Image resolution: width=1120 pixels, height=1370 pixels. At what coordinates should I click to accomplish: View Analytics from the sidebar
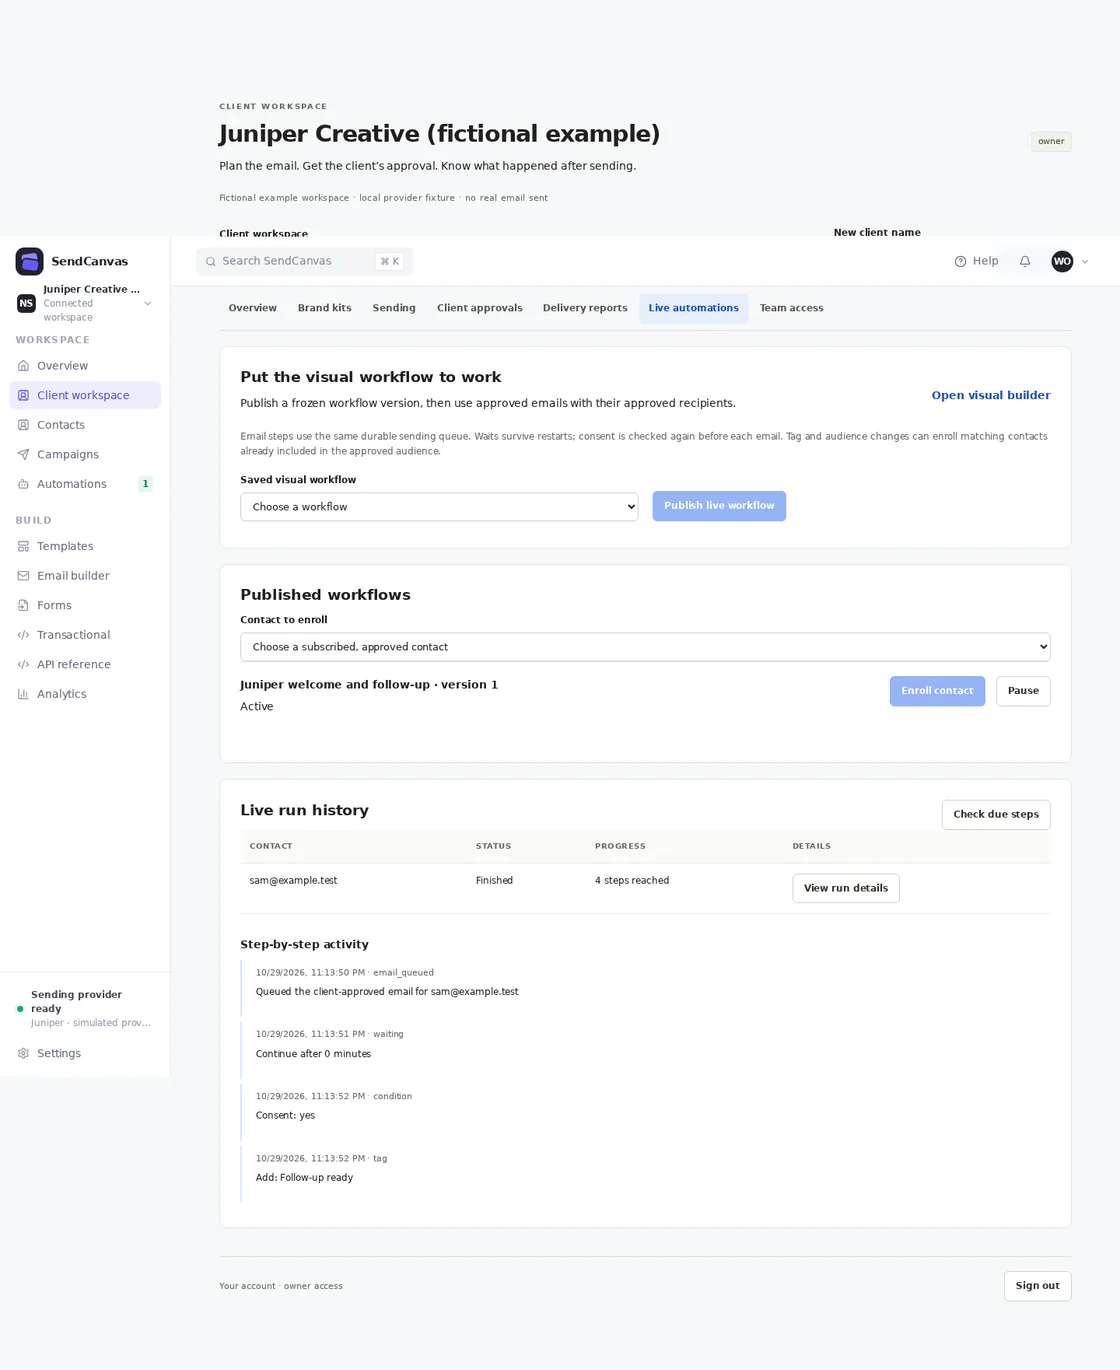pos(85,694)
